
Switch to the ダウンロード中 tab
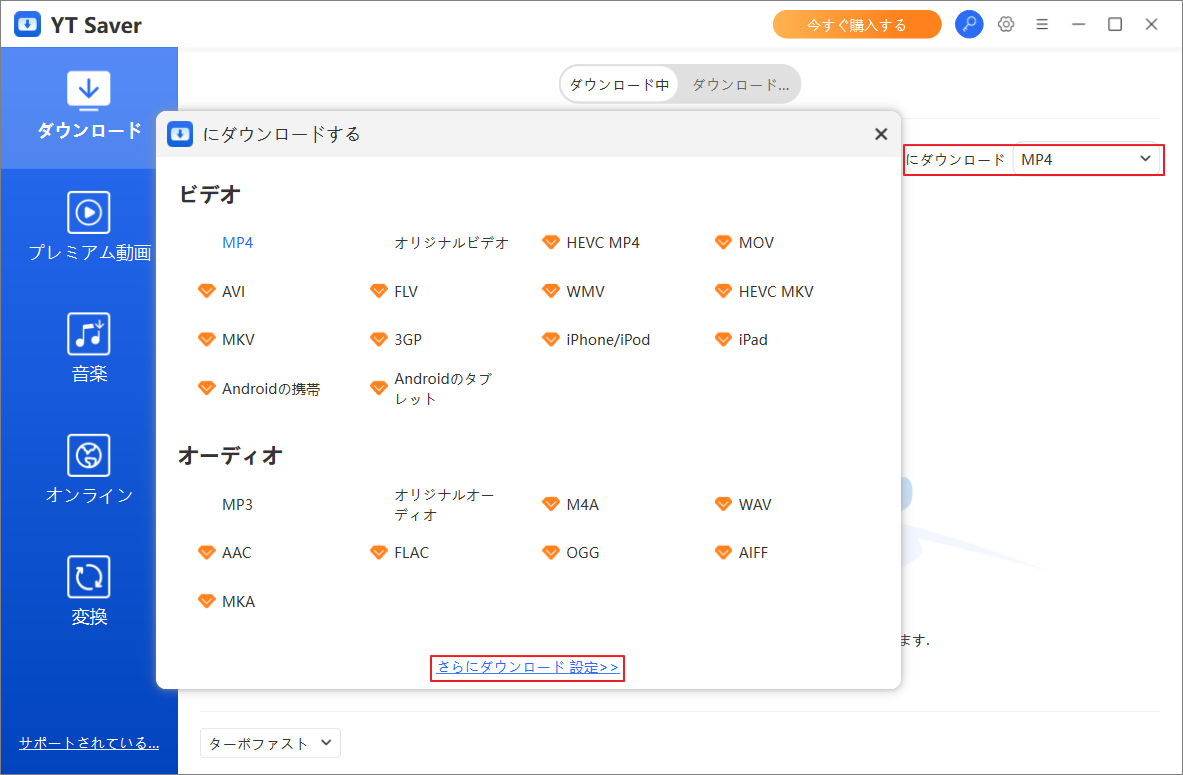coord(619,84)
